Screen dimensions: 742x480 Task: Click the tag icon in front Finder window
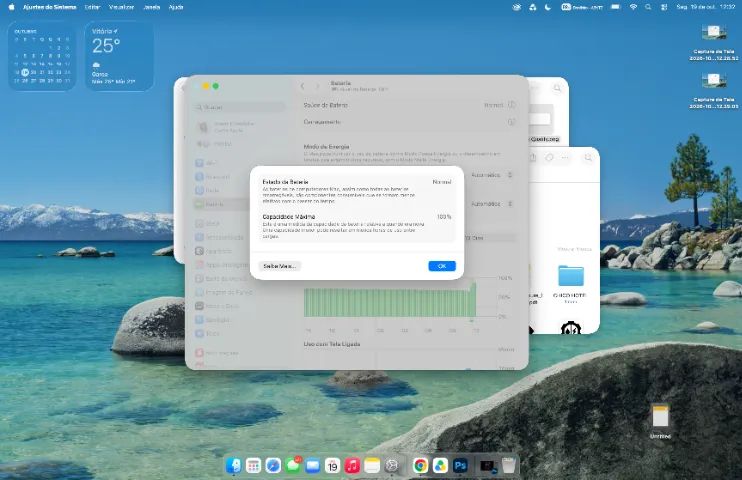[x=549, y=158]
